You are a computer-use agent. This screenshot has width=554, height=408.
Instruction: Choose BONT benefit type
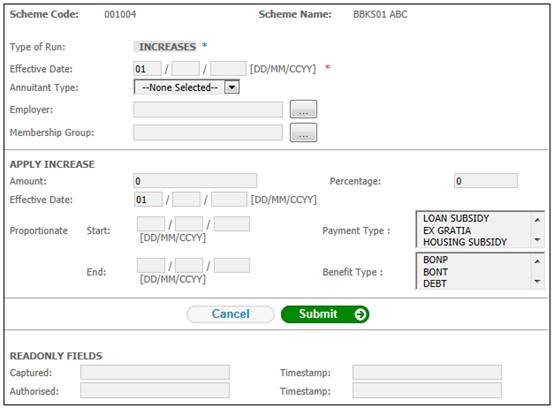click(x=435, y=272)
